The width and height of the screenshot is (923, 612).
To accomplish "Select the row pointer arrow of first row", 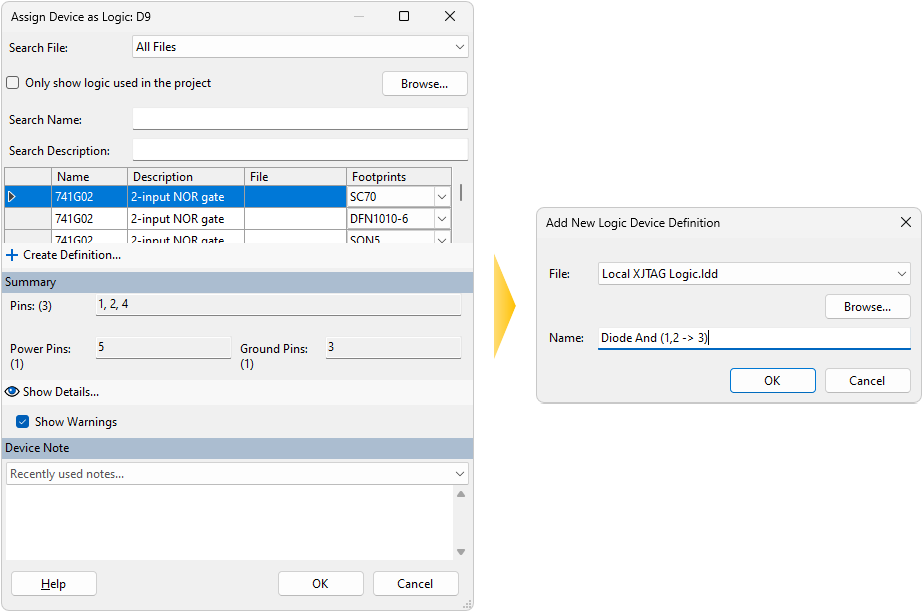I will pyautogui.click(x=12, y=197).
